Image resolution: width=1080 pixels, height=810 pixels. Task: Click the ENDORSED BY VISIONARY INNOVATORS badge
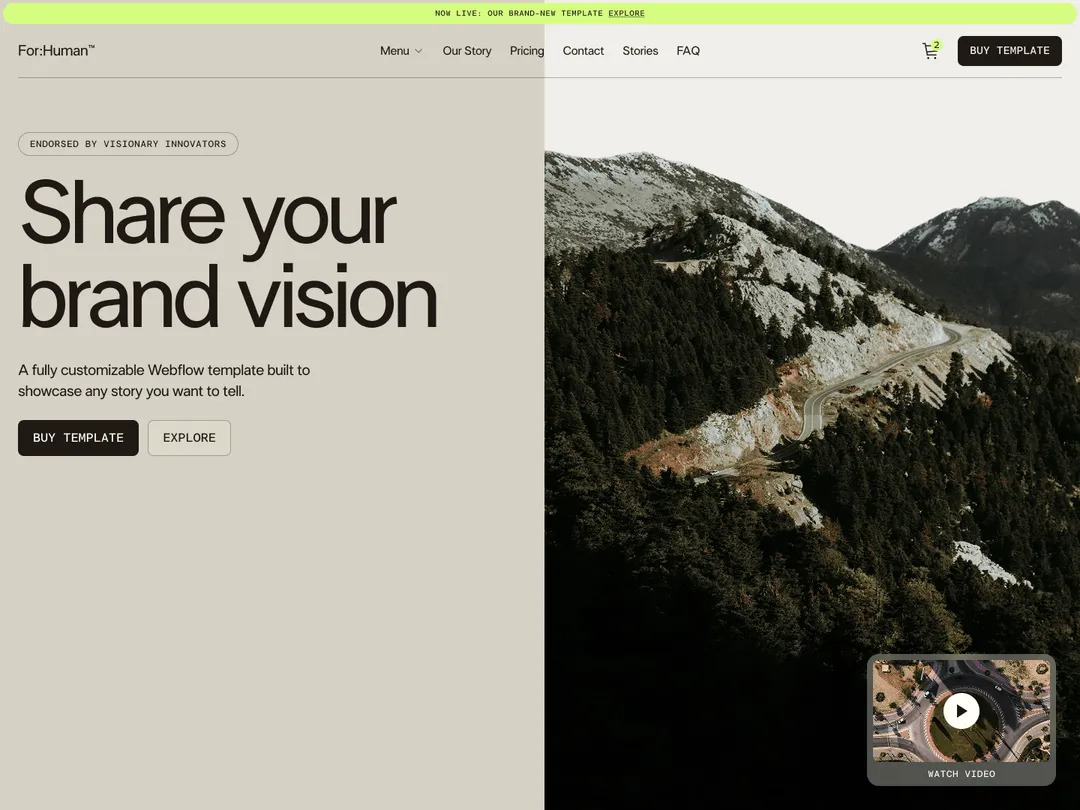pyautogui.click(x=128, y=143)
